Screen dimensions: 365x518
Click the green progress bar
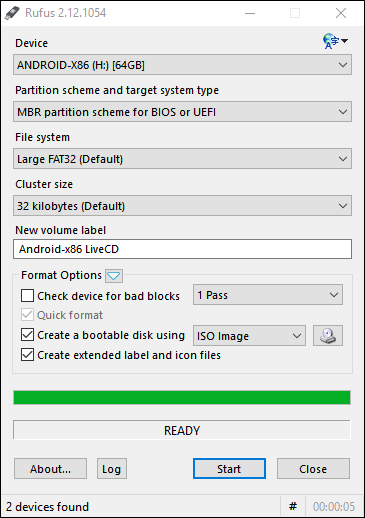pyautogui.click(x=182, y=398)
